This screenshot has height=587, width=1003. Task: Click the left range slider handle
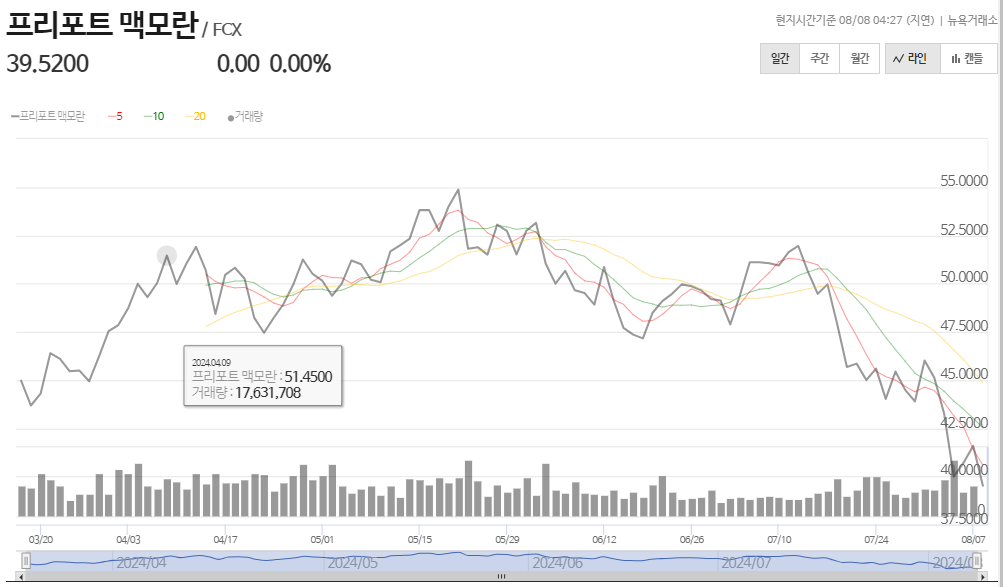point(26,561)
